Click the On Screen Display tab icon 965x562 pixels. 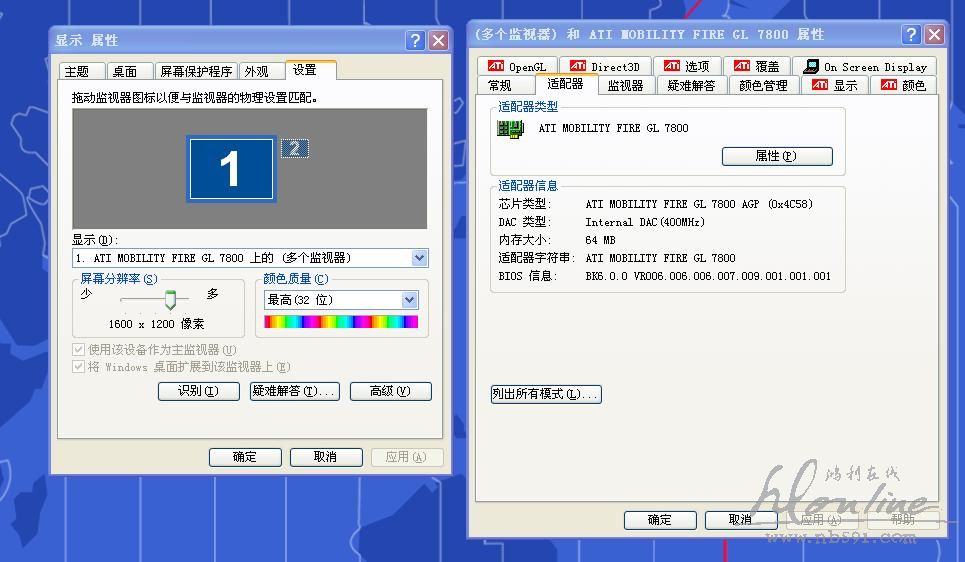point(812,67)
